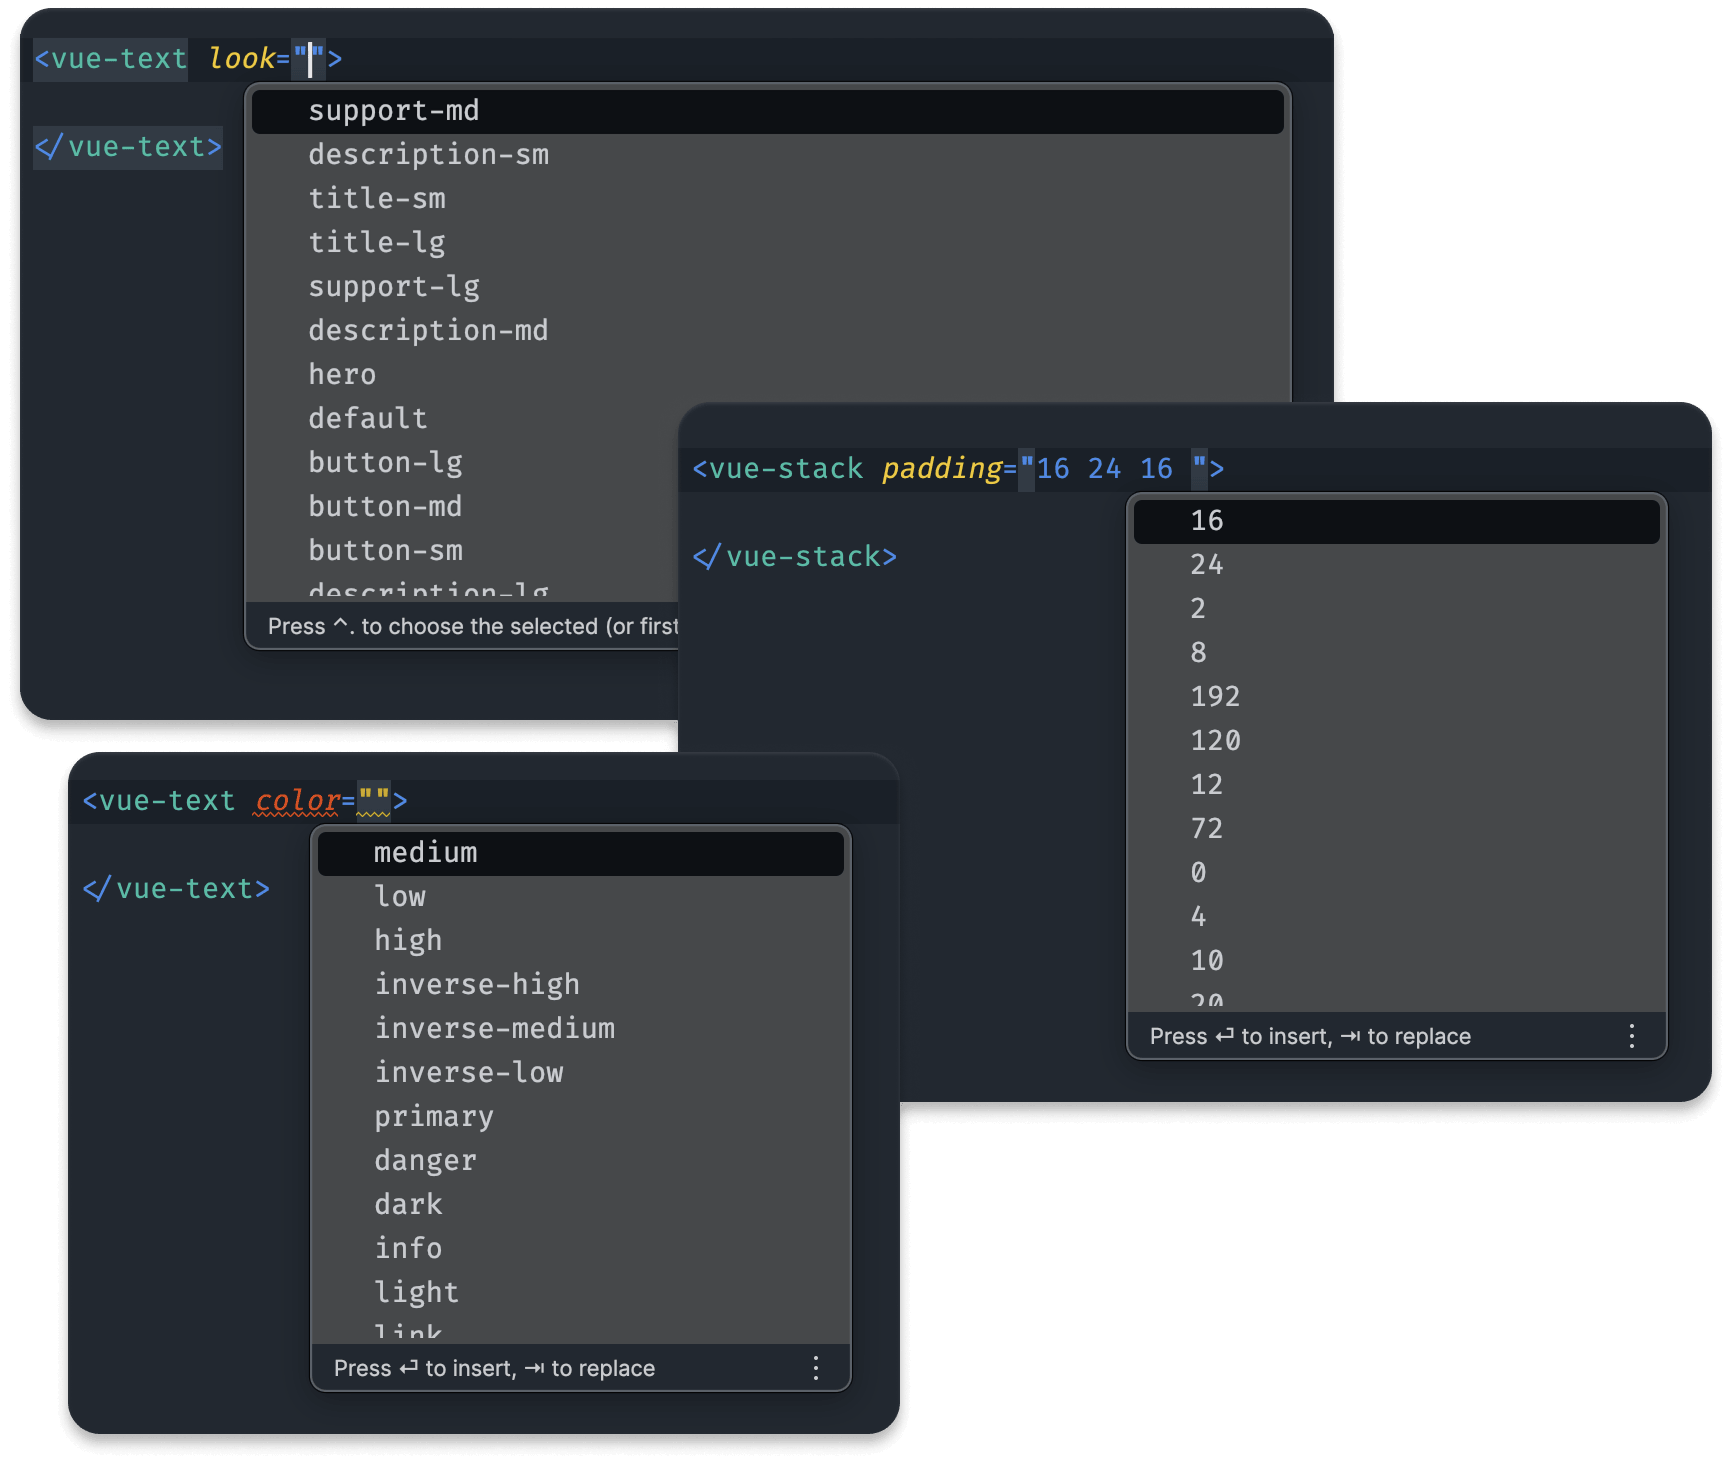Screen dimensions: 1732x1466
Task: Click the opening vue-stack tag name
Action: tap(786, 469)
